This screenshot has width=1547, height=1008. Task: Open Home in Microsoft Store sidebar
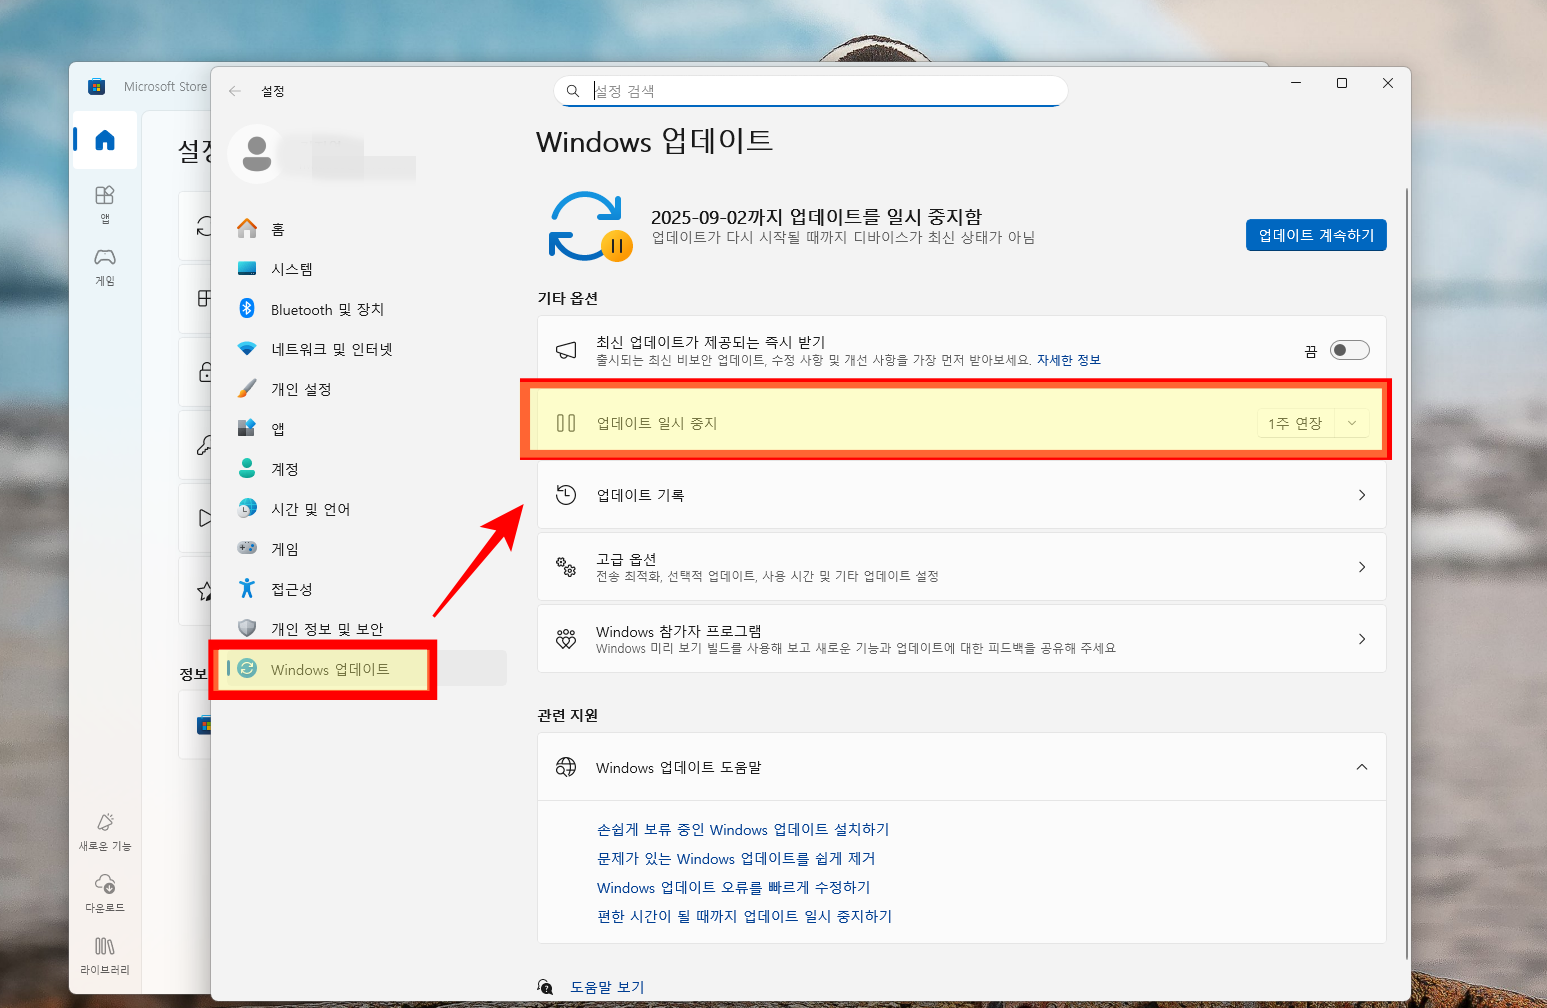click(105, 140)
